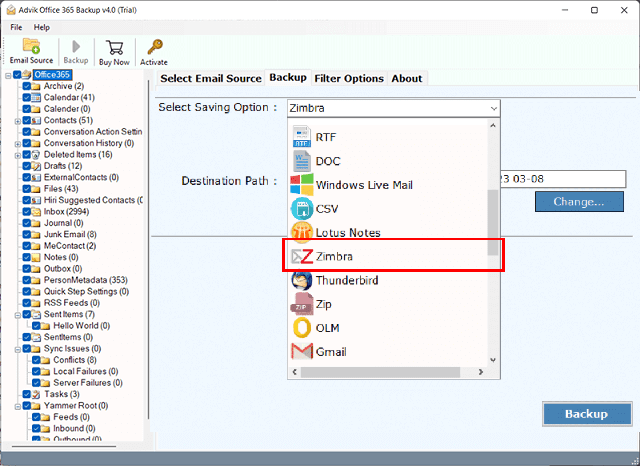This screenshot has width=640, height=466.
Task: Expand the Deleted Items tree node
Action: [x=18, y=155]
